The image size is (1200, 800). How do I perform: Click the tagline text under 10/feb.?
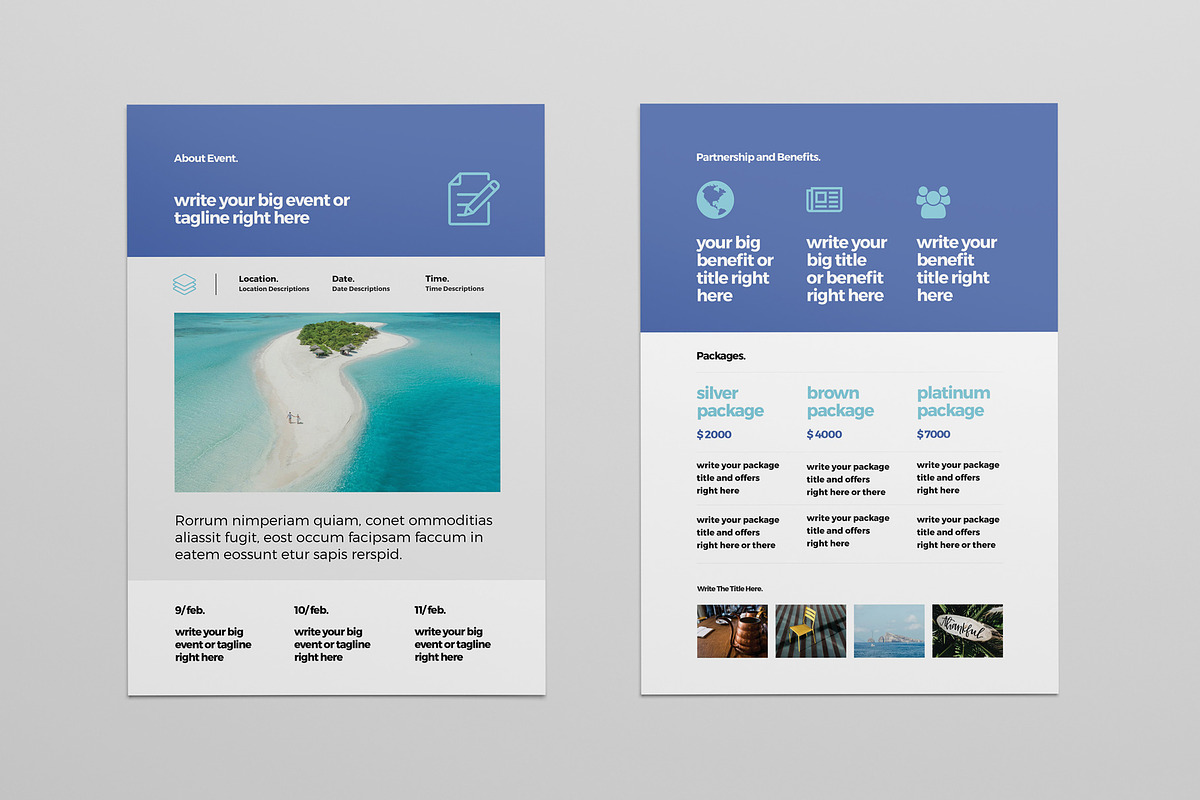332,645
